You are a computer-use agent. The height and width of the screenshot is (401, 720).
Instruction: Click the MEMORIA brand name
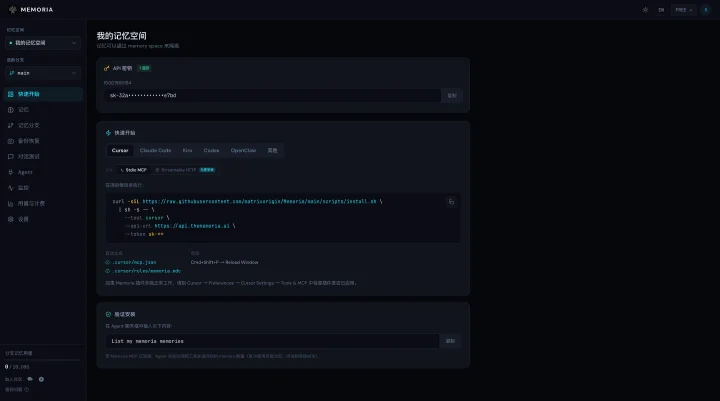pos(37,10)
